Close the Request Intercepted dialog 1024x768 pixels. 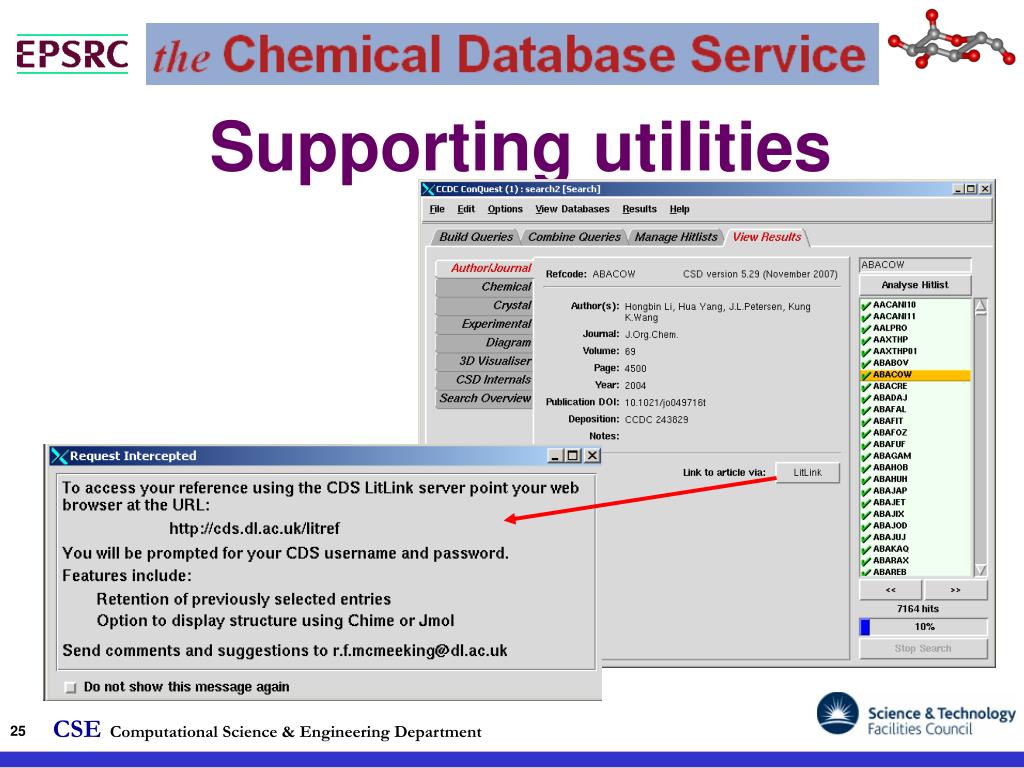click(592, 455)
